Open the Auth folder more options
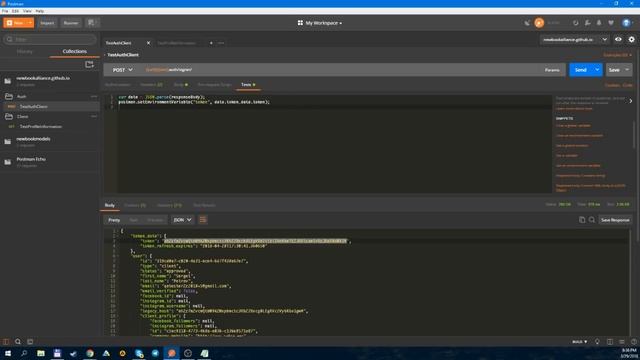640x360 pixels. point(93,96)
